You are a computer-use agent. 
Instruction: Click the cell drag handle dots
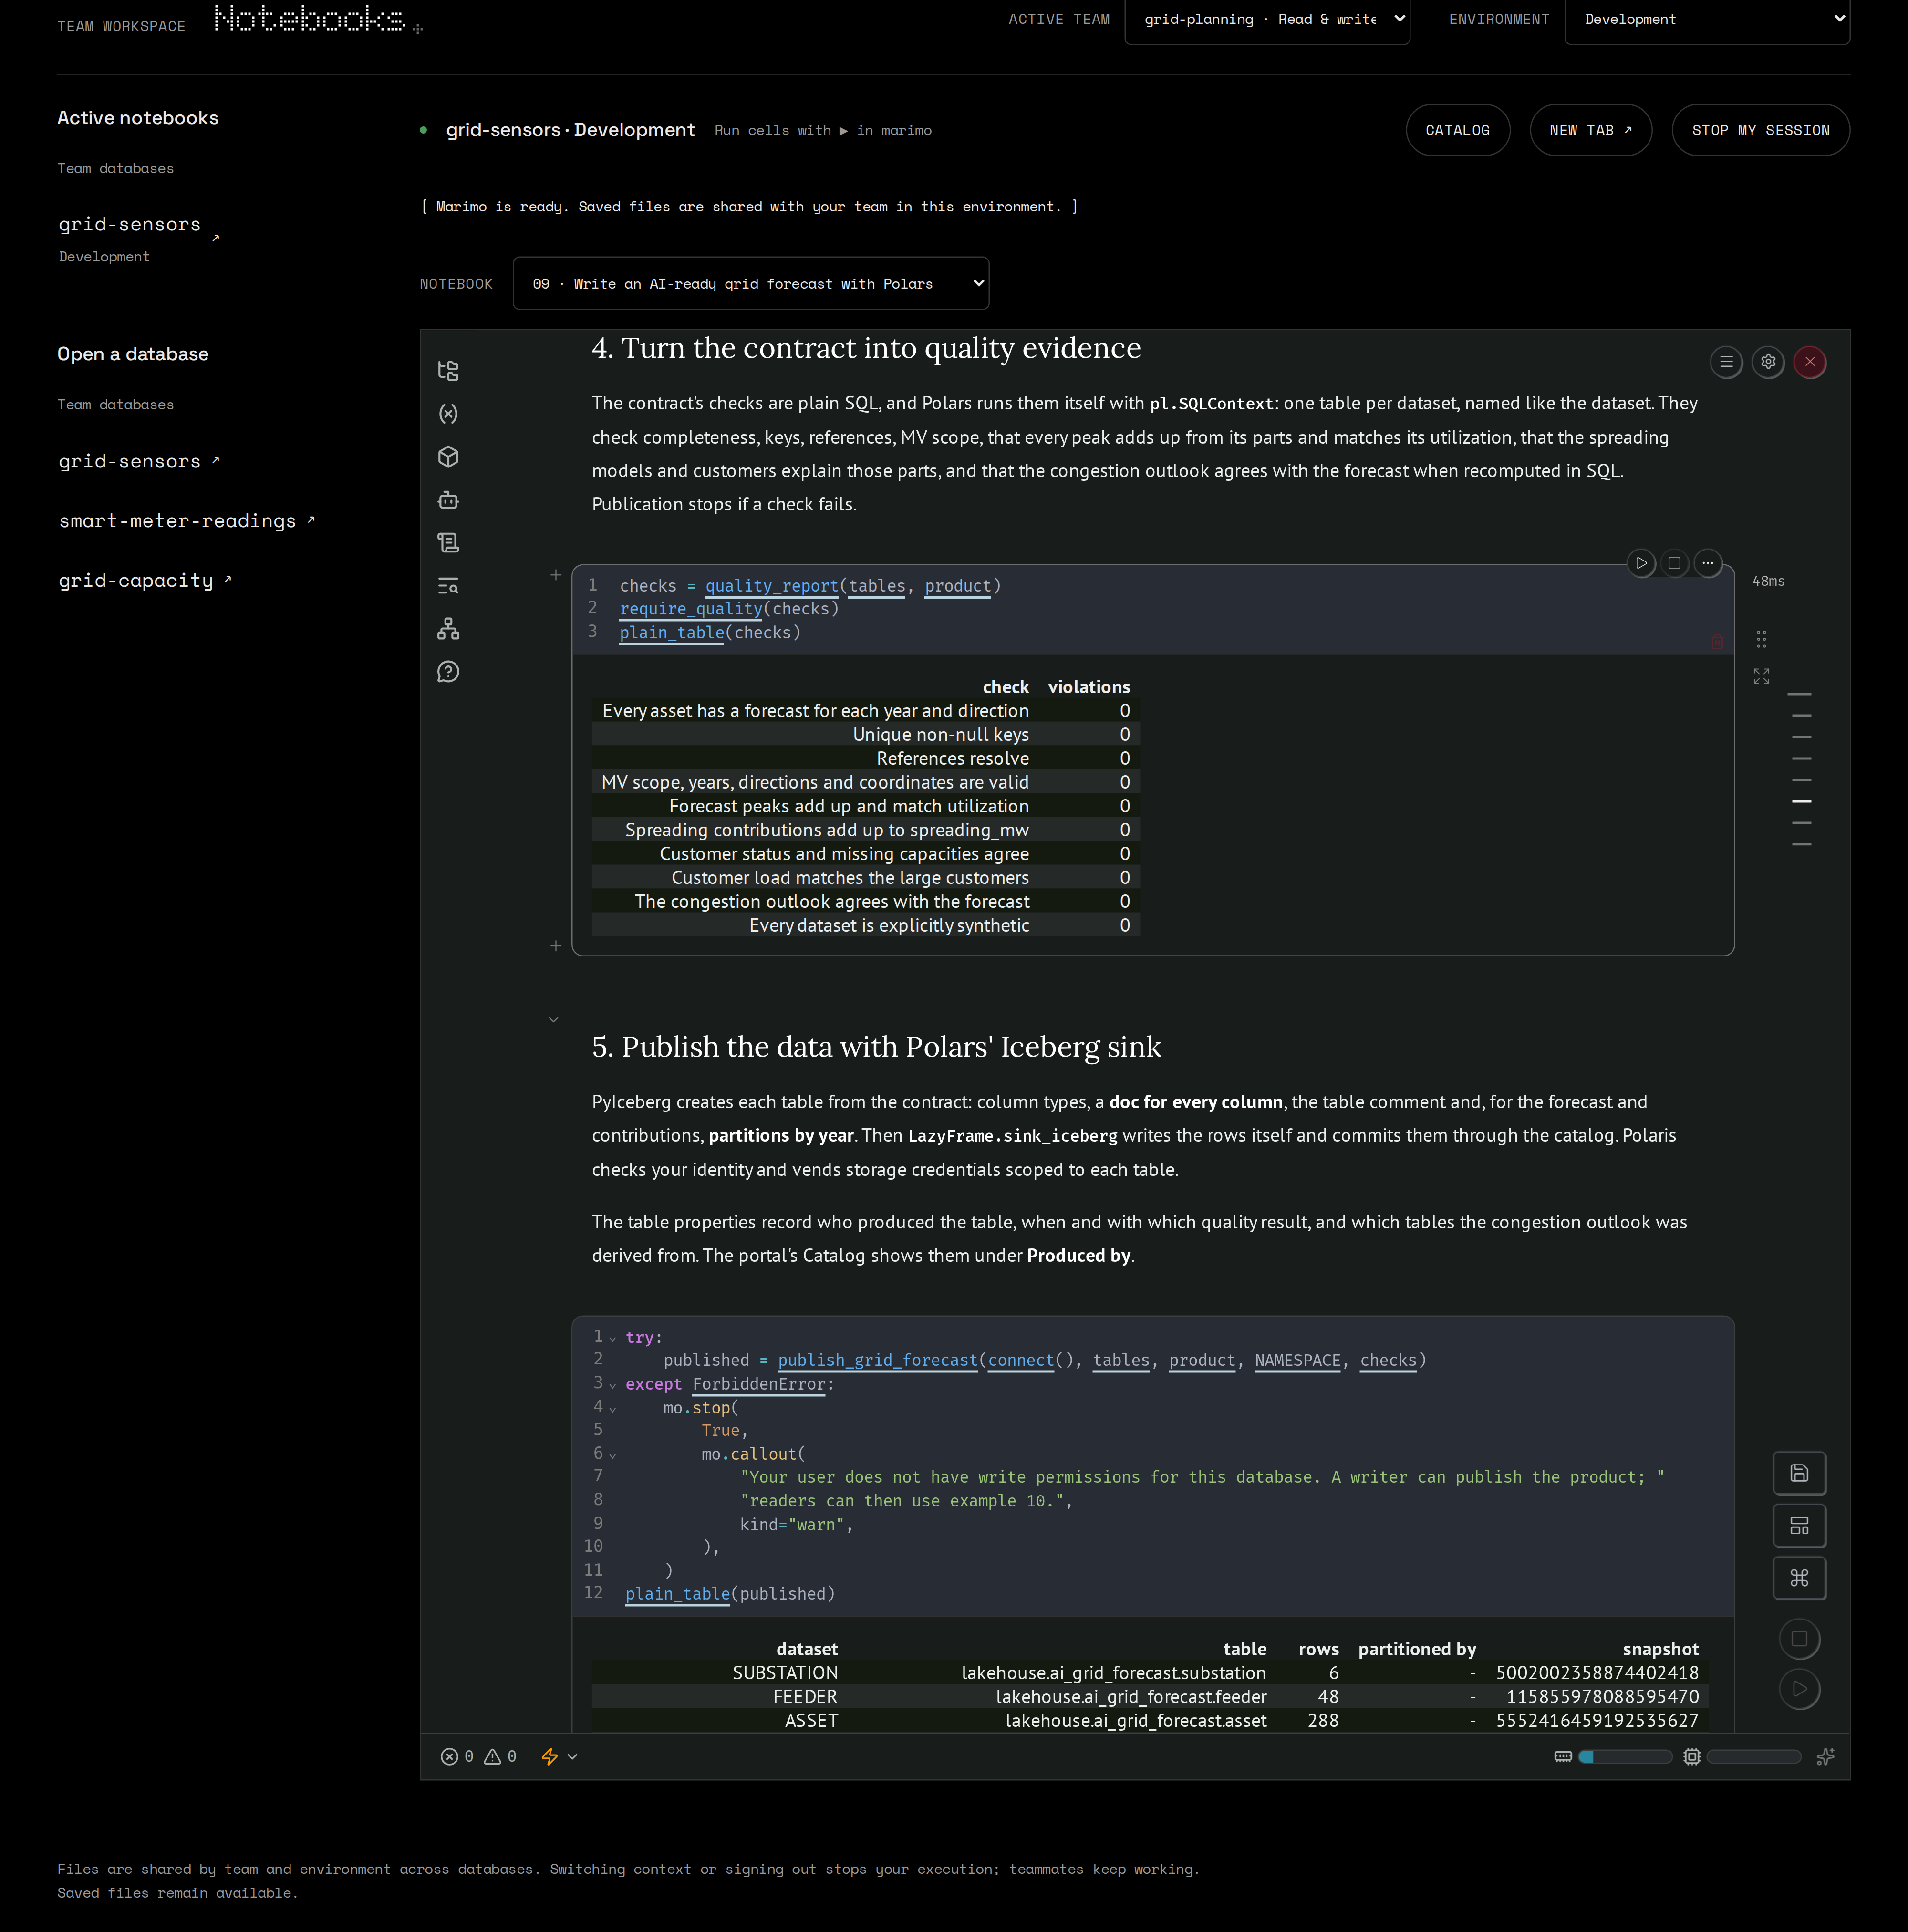tap(1762, 639)
